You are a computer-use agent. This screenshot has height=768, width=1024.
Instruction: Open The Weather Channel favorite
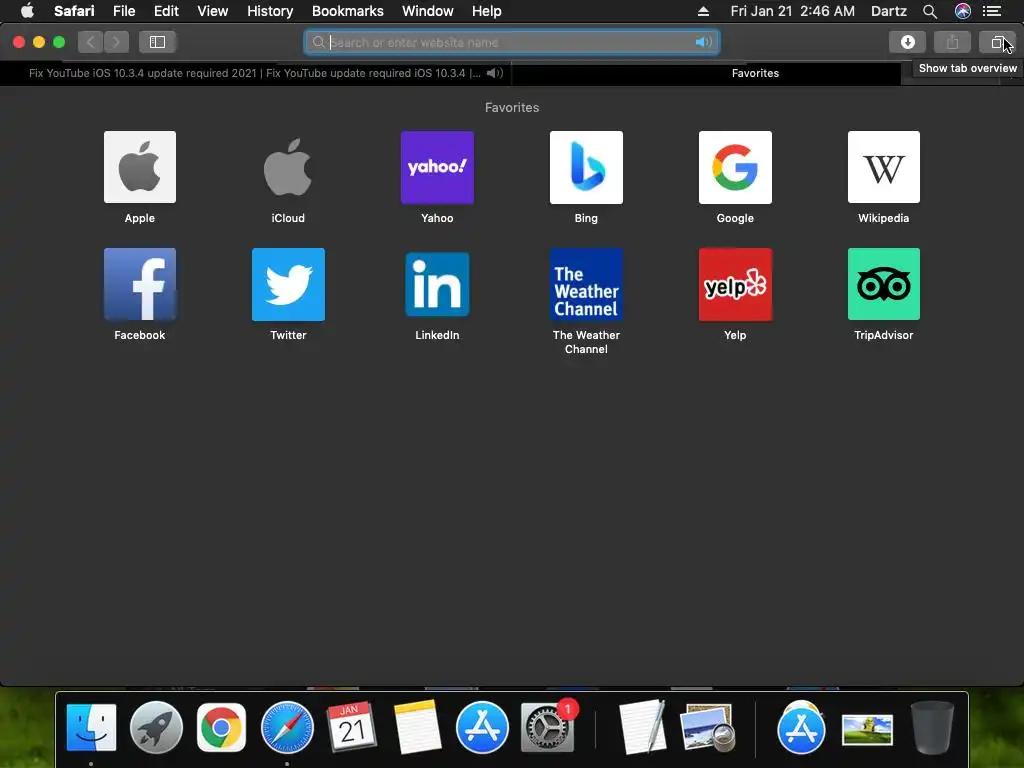click(x=586, y=284)
